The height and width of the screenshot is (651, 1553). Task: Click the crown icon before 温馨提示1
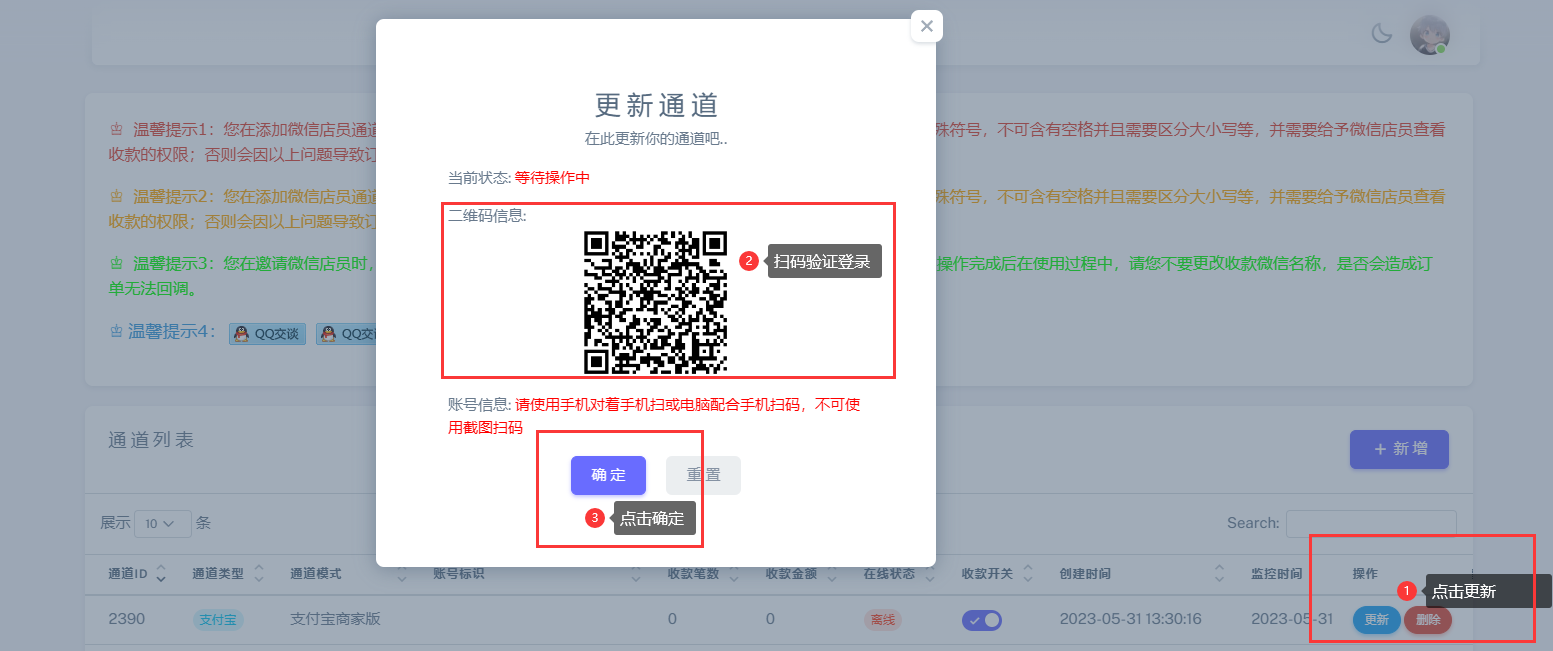point(116,130)
